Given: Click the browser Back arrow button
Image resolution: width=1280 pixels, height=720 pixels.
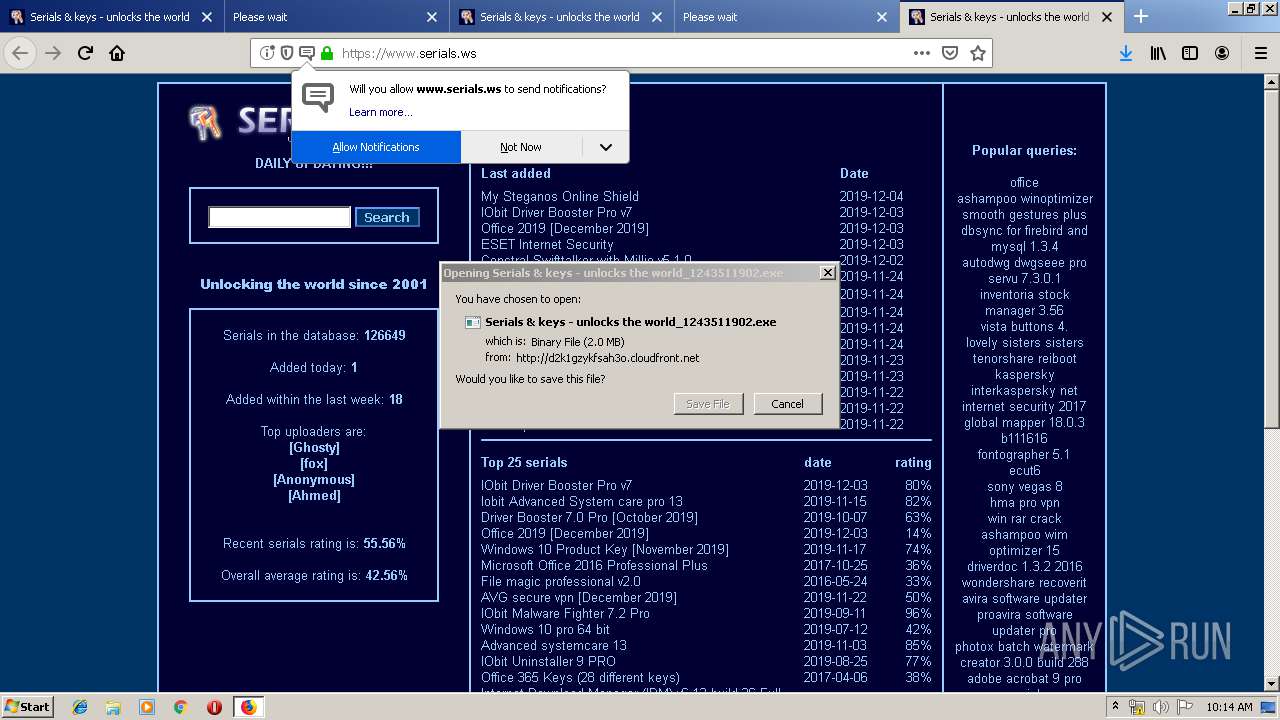Looking at the screenshot, I should (x=20, y=53).
